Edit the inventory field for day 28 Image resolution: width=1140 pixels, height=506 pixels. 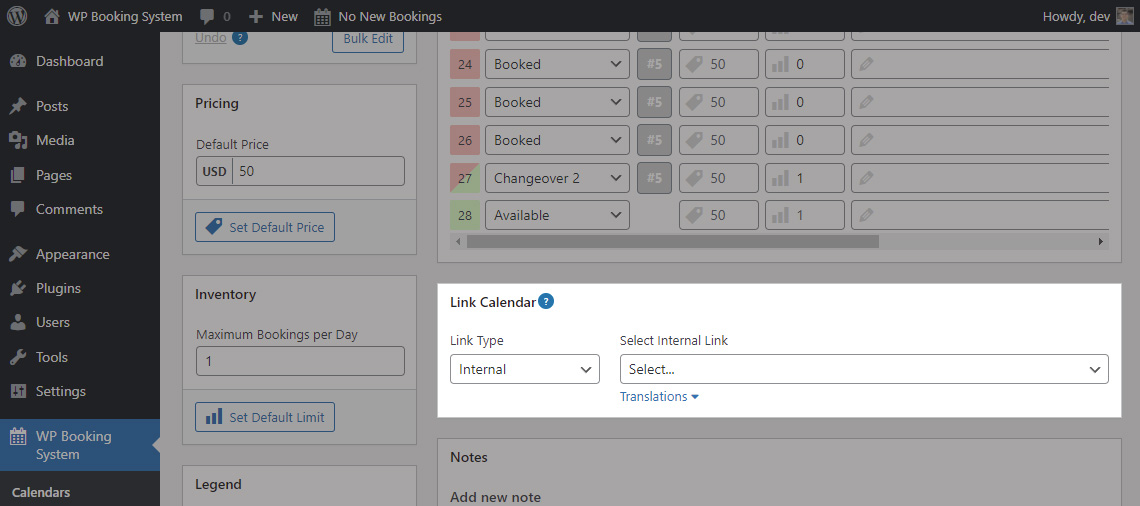tap(805, 215)
